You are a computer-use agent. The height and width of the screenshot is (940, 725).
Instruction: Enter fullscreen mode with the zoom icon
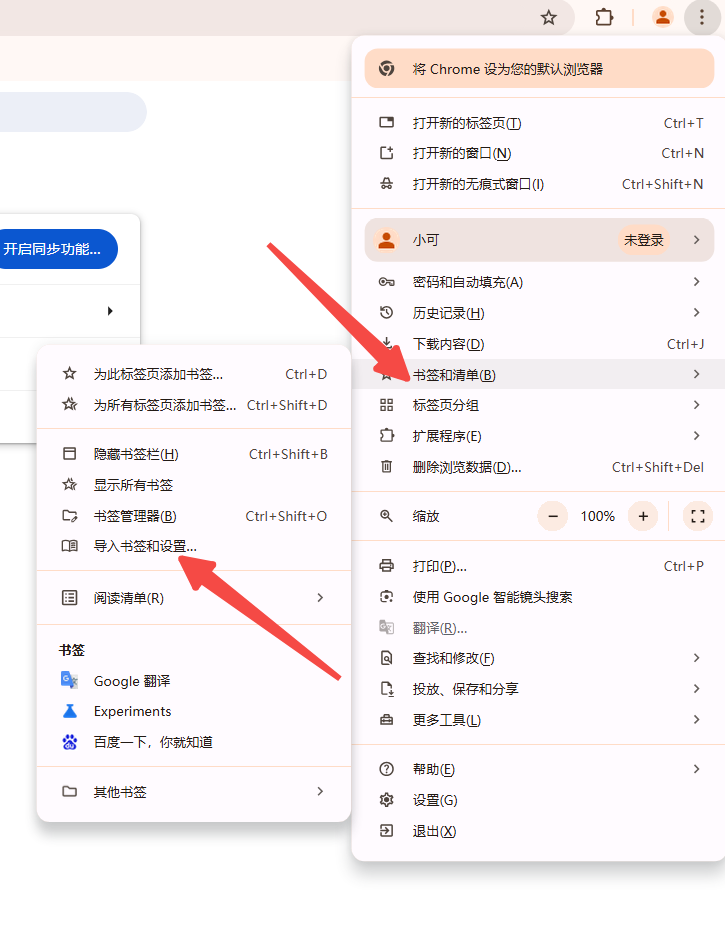[698, 516]
